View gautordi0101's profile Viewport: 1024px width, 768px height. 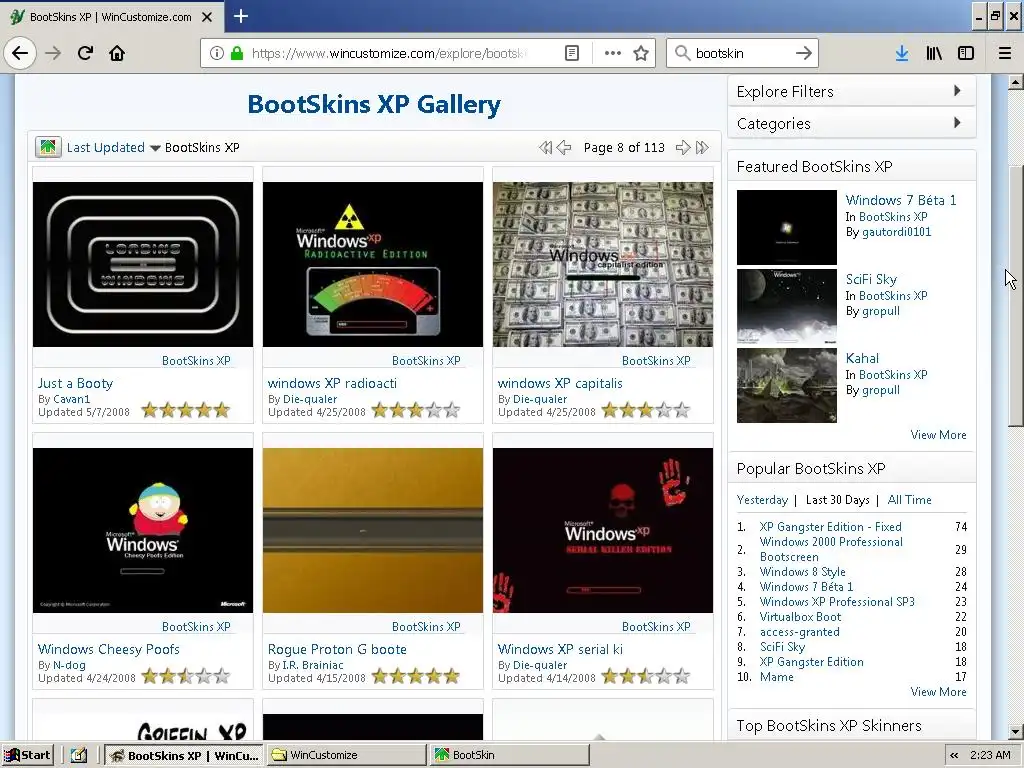[x=897, y=232]
